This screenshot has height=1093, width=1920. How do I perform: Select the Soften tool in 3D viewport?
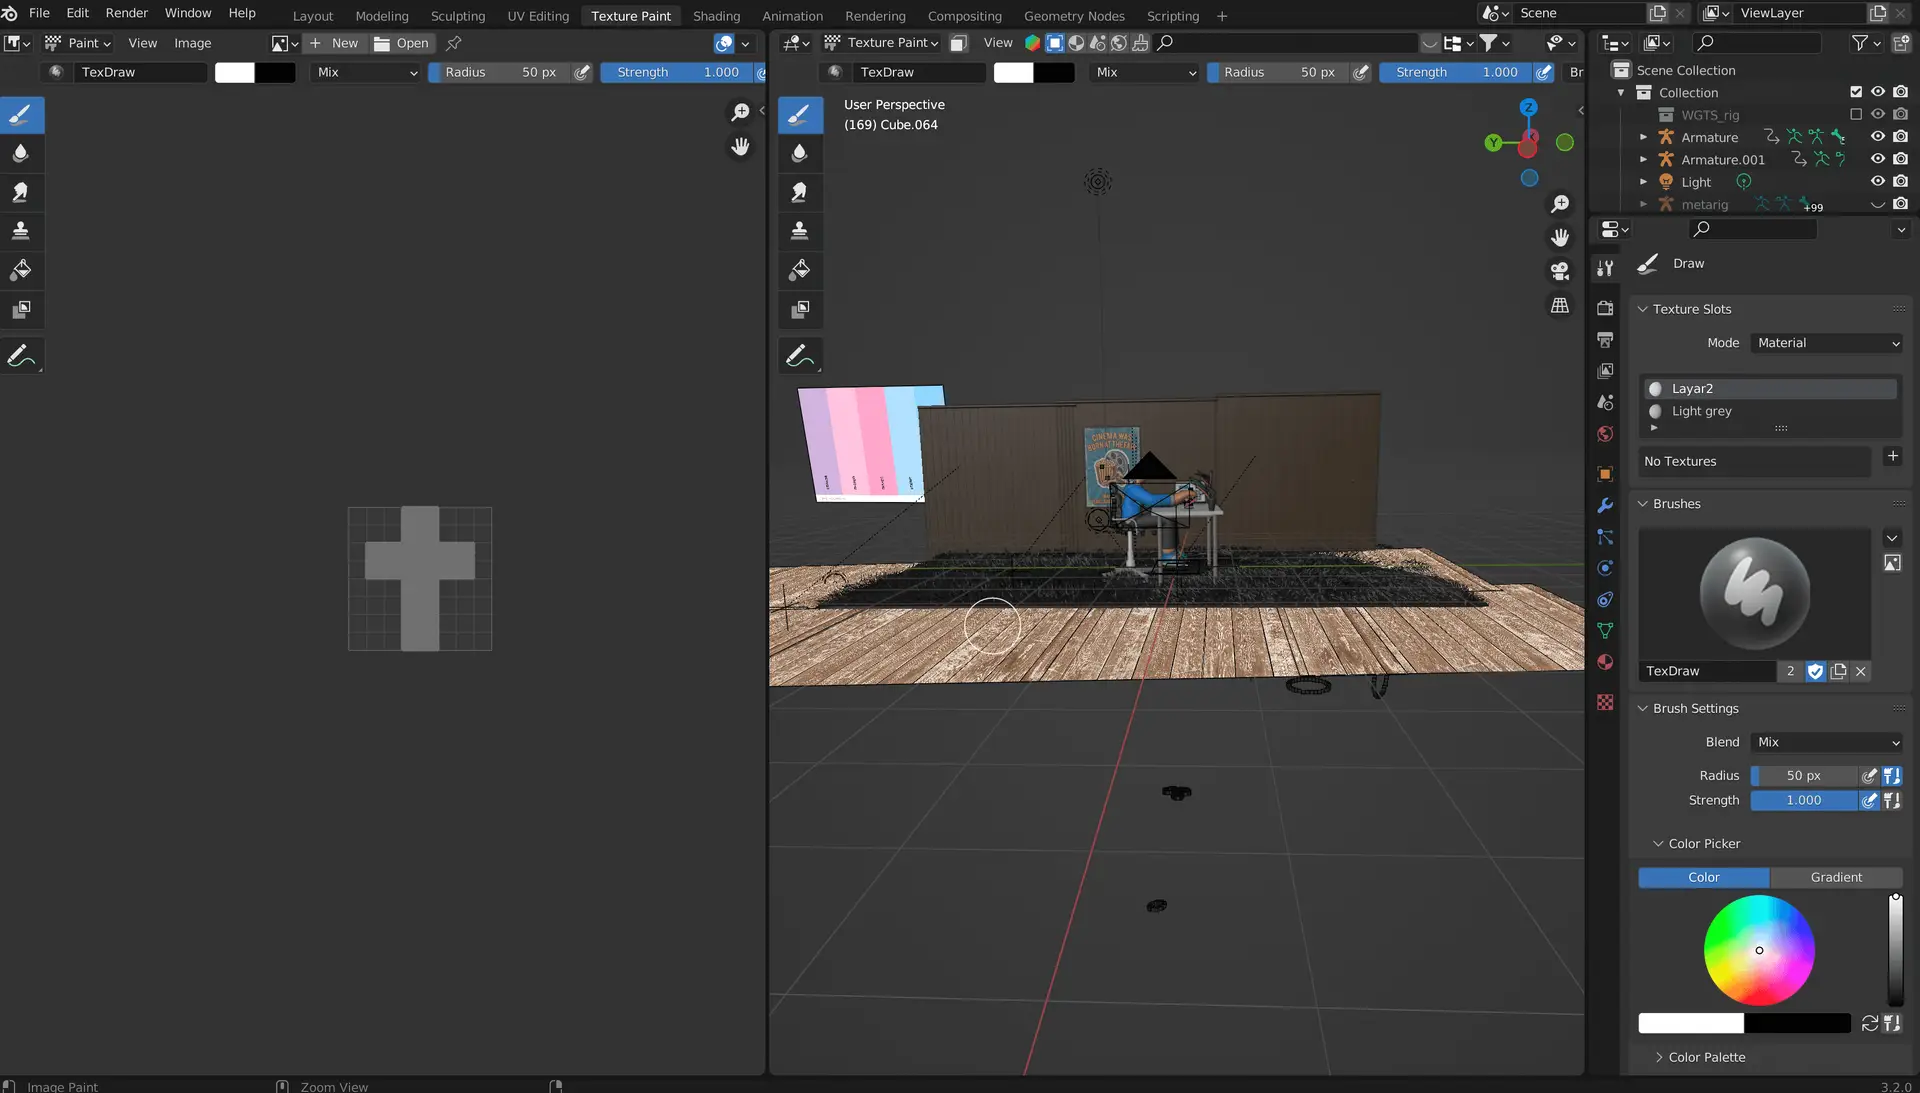[x=799, y=153]
